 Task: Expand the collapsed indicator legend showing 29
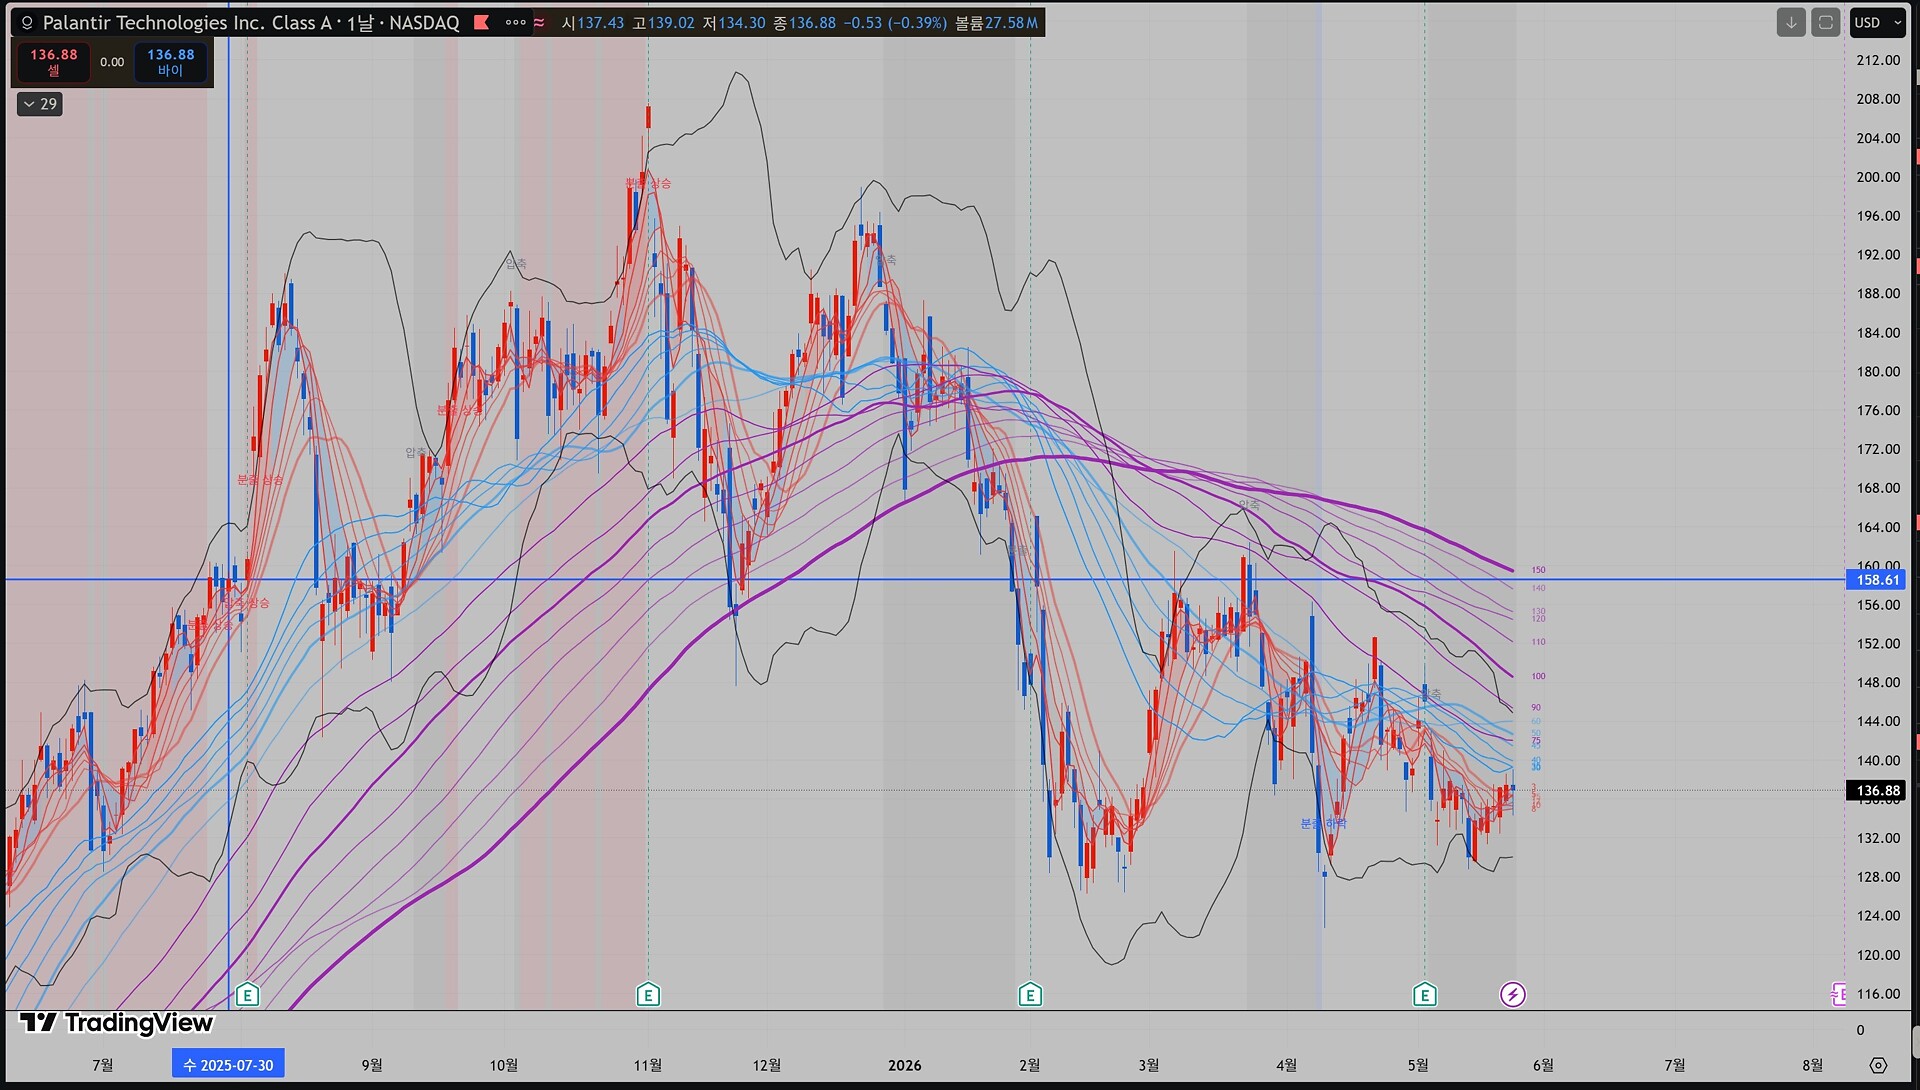(x=40, y=104)
